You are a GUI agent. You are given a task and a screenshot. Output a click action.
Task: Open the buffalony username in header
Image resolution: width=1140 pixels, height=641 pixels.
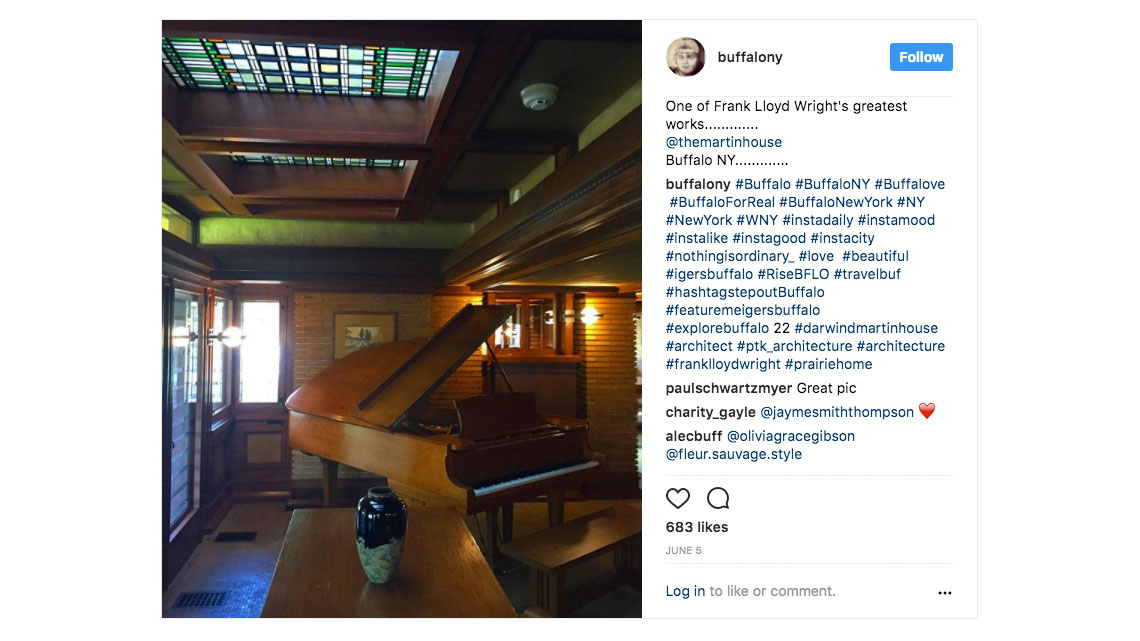coord(750,57)
